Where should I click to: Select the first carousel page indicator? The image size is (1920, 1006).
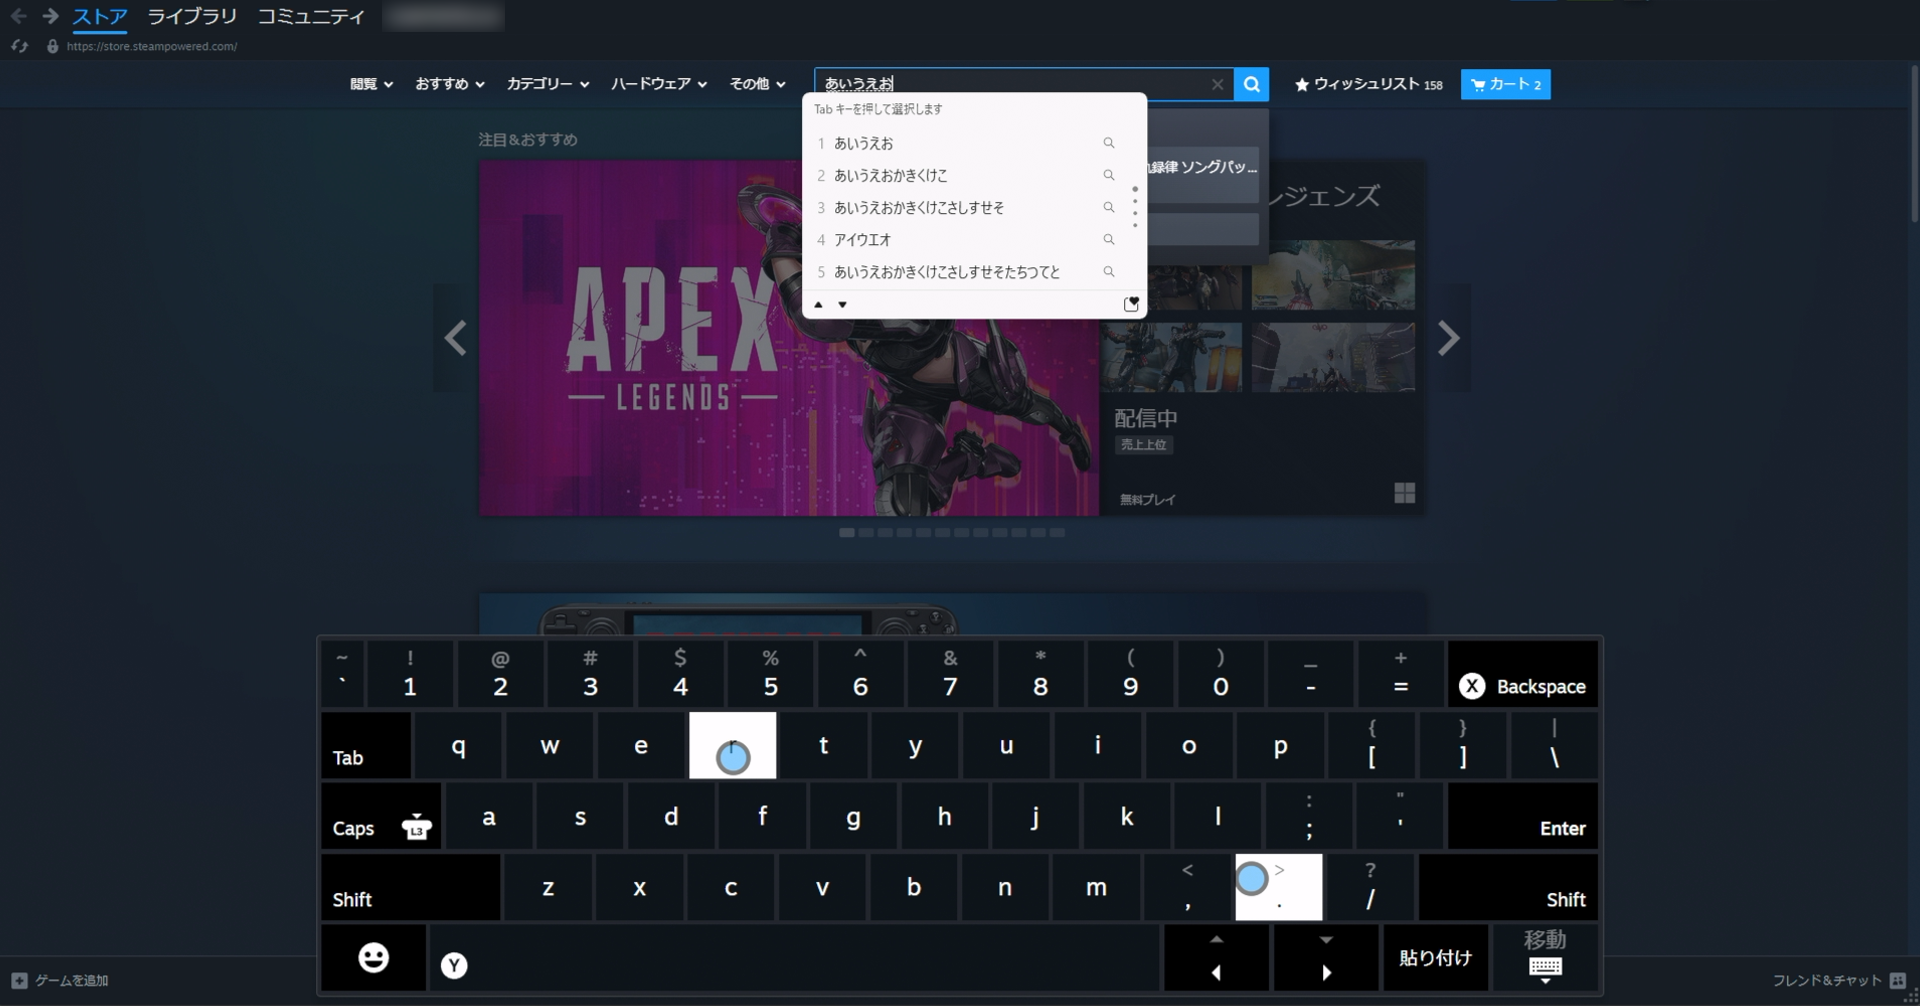click(847, 533)
